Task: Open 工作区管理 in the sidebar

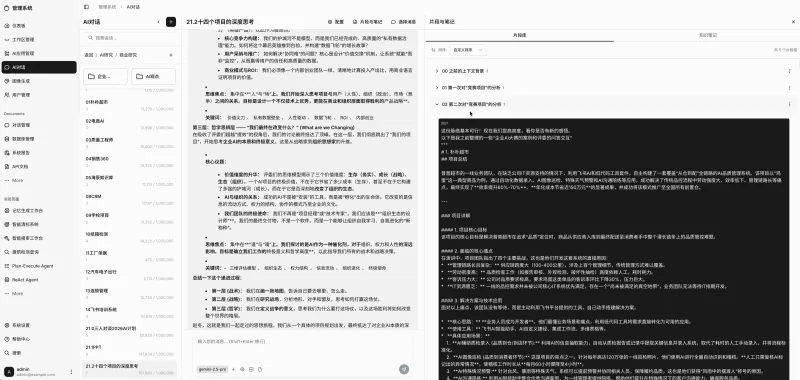Action: click(39, 39)
